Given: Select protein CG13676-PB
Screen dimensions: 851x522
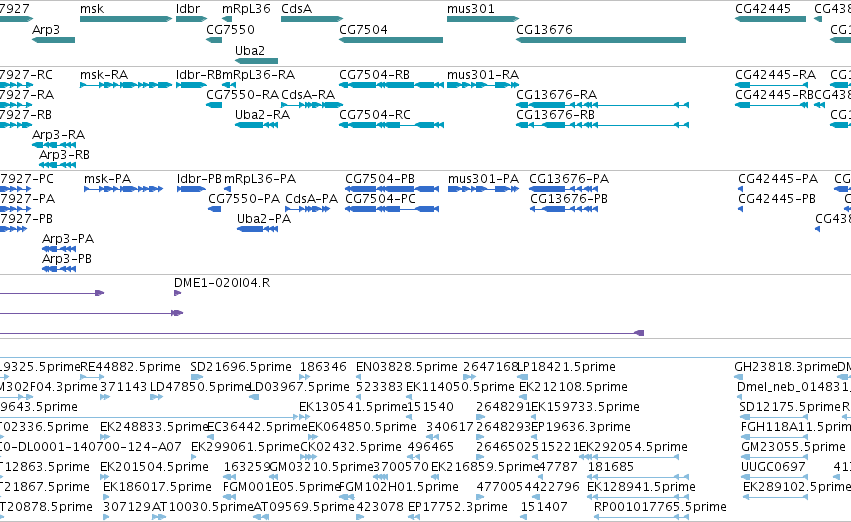Looking at the screenshot, I should (564, 209).
